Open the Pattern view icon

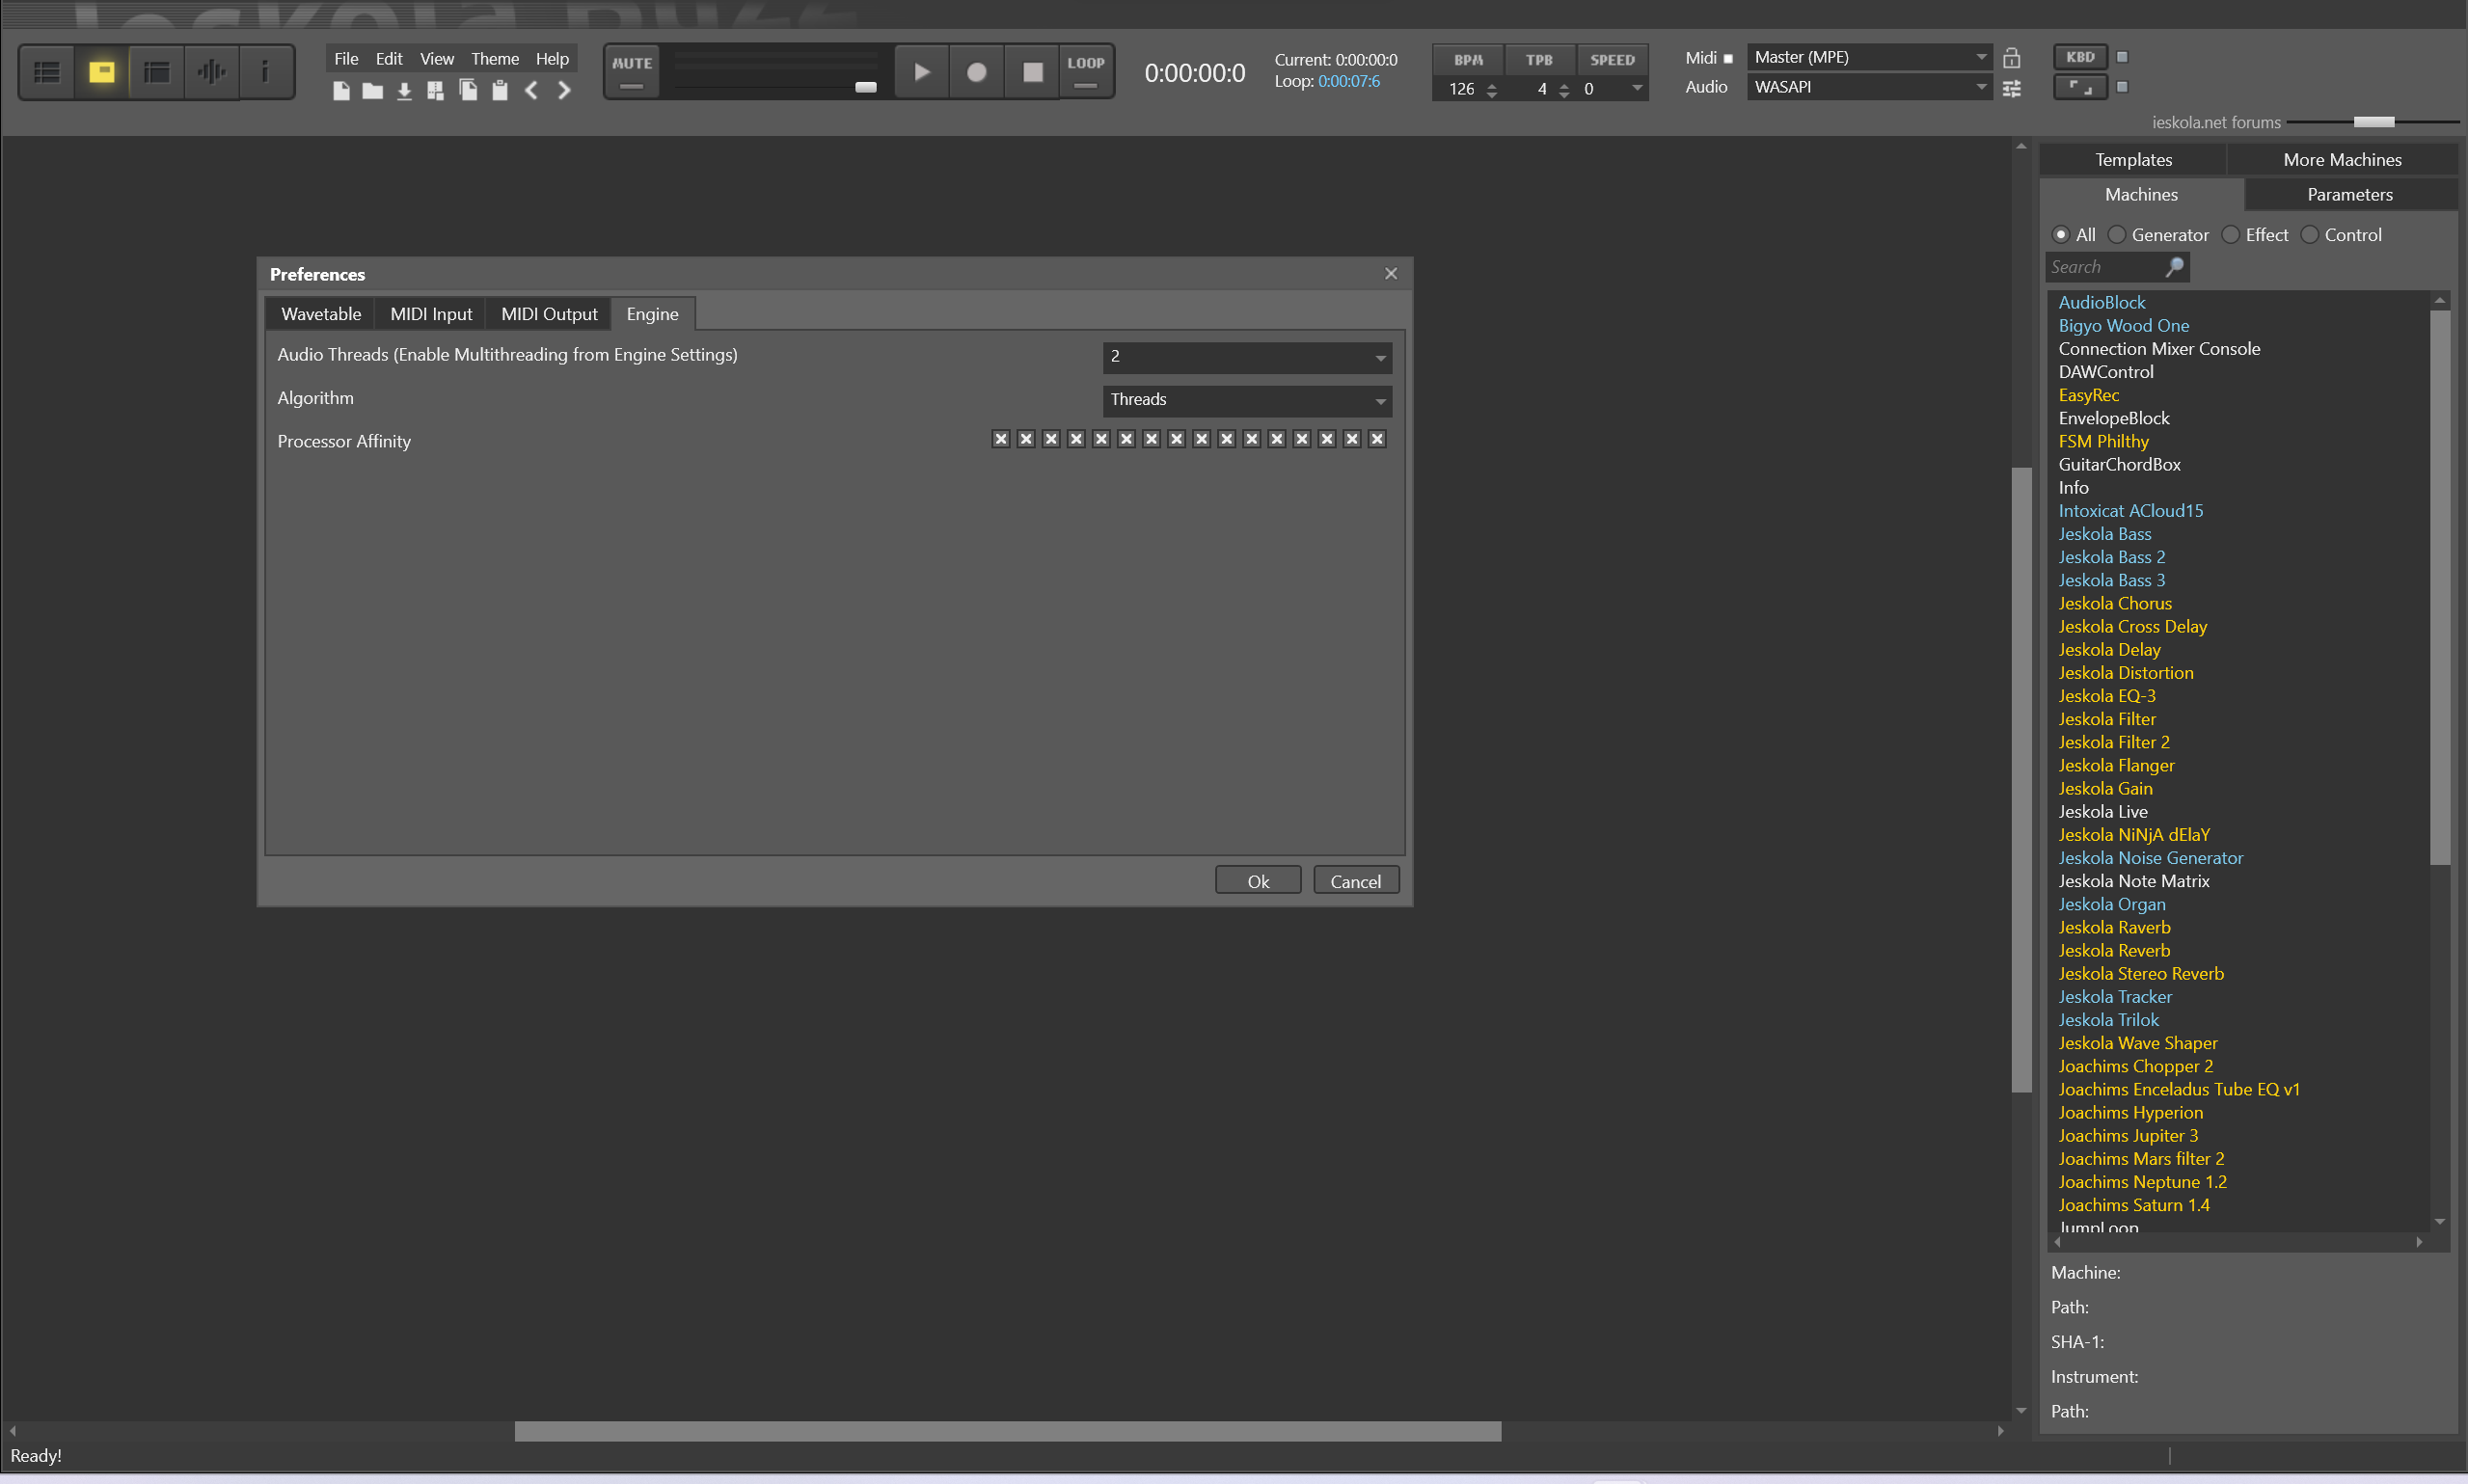click(47, 72)
